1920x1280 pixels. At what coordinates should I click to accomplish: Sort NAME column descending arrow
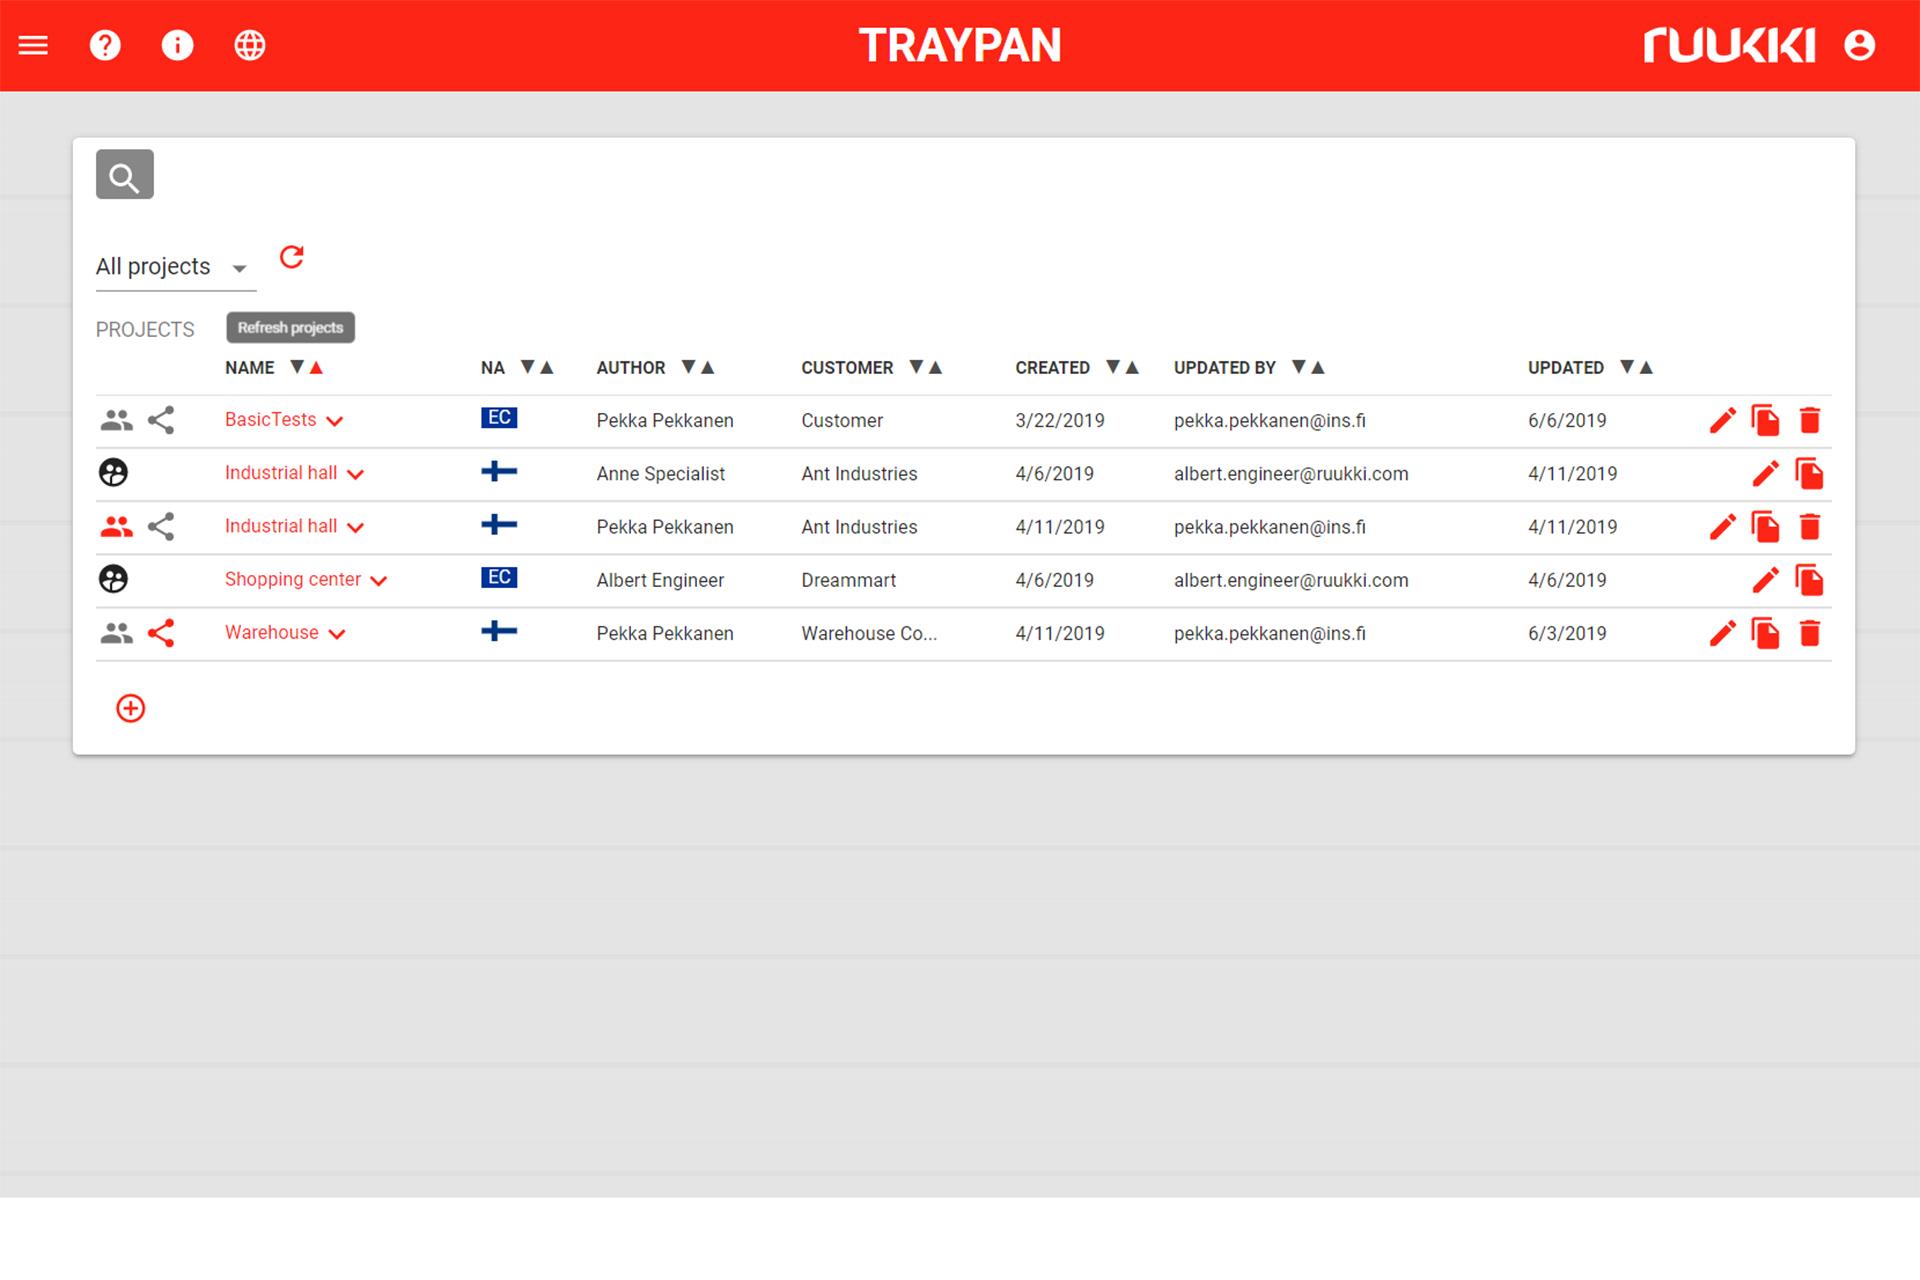[297, 367]
